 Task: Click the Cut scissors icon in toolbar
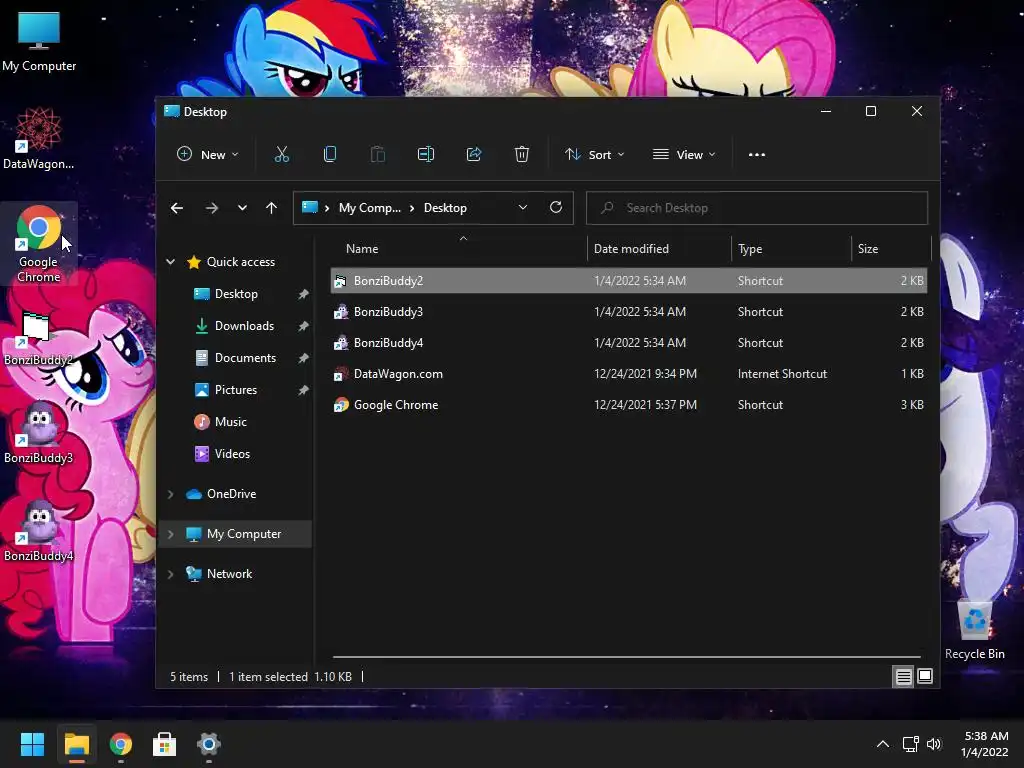281,155
